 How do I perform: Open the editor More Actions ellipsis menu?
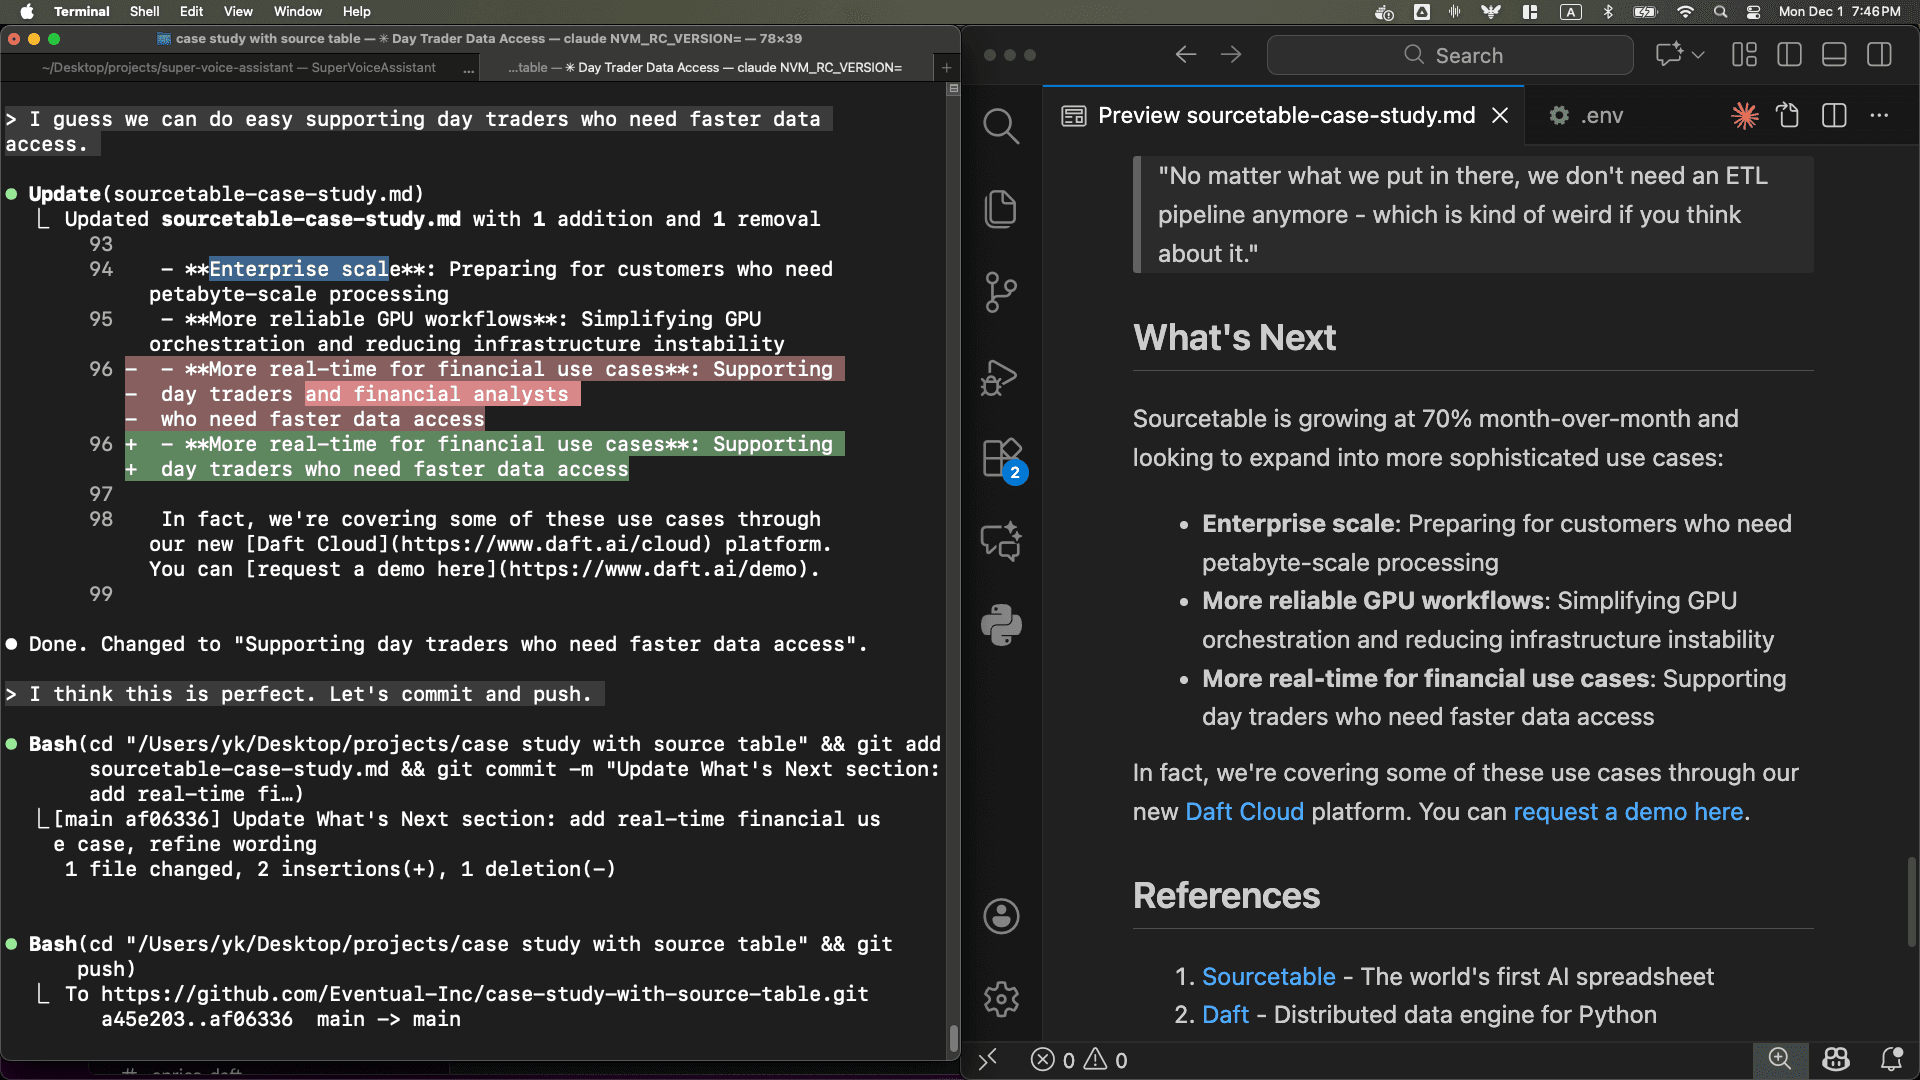[x=1881, y=116]
